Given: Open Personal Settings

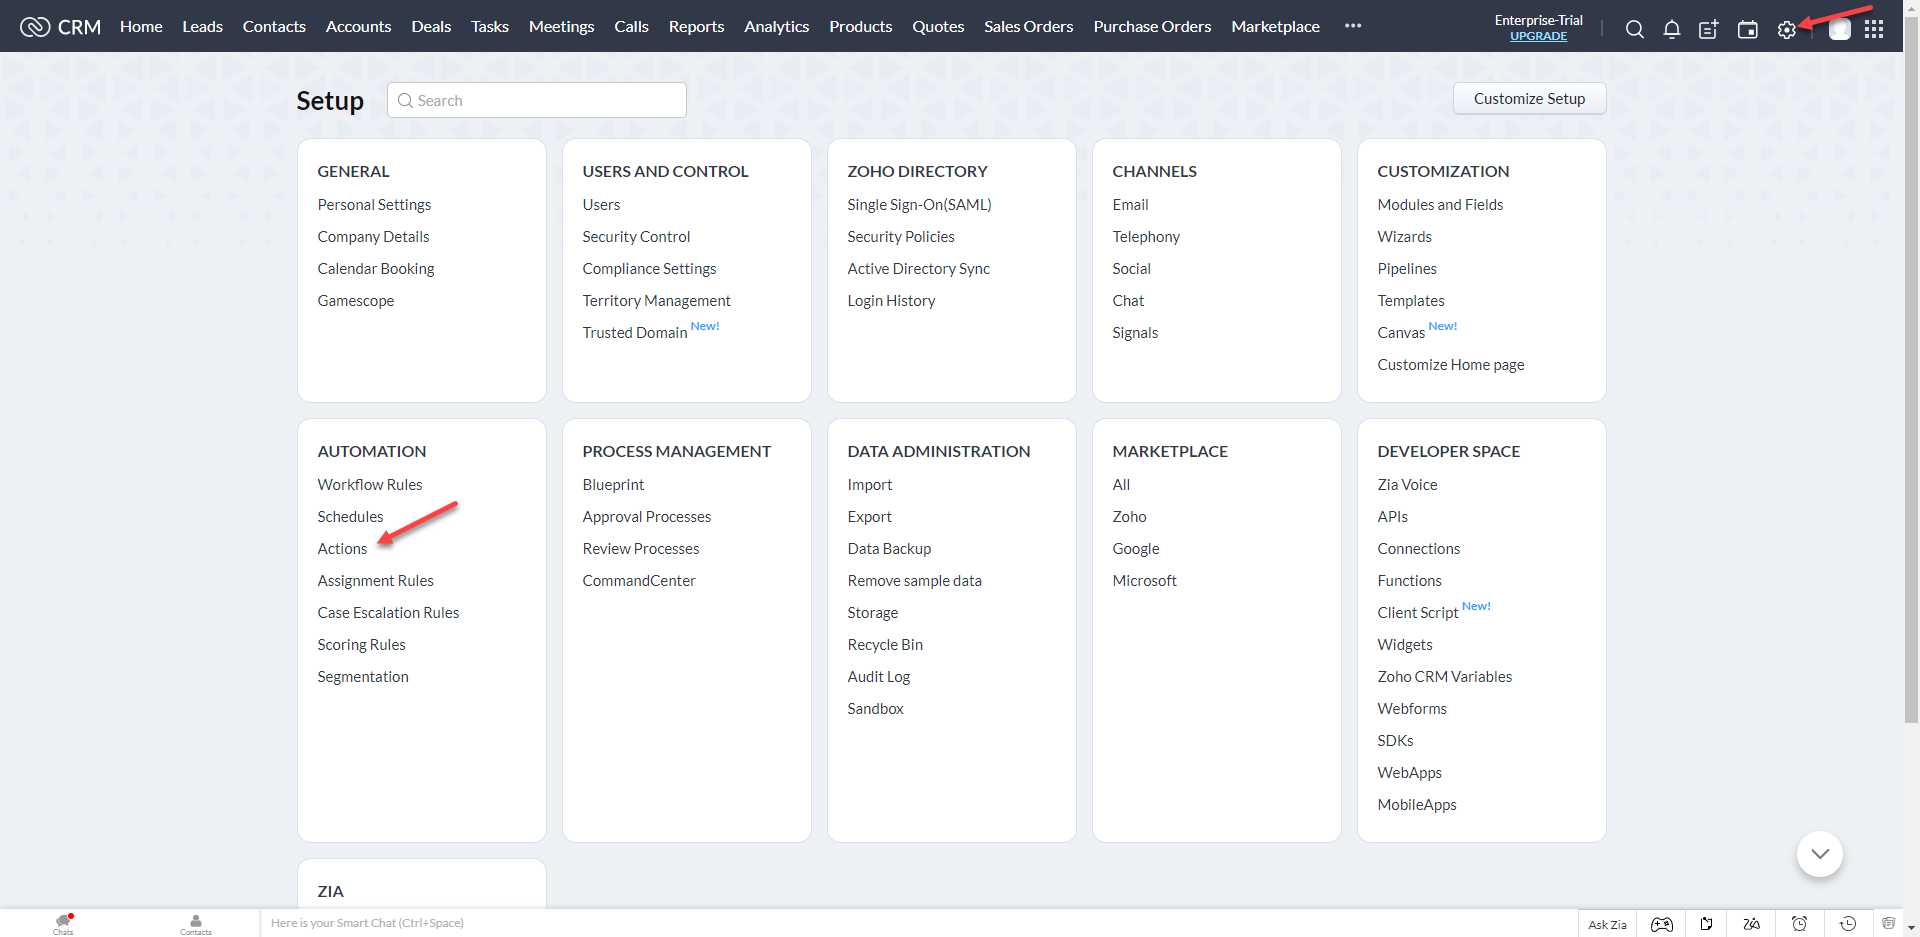Looking at the screenshot, I should click(x=374, y=204).
